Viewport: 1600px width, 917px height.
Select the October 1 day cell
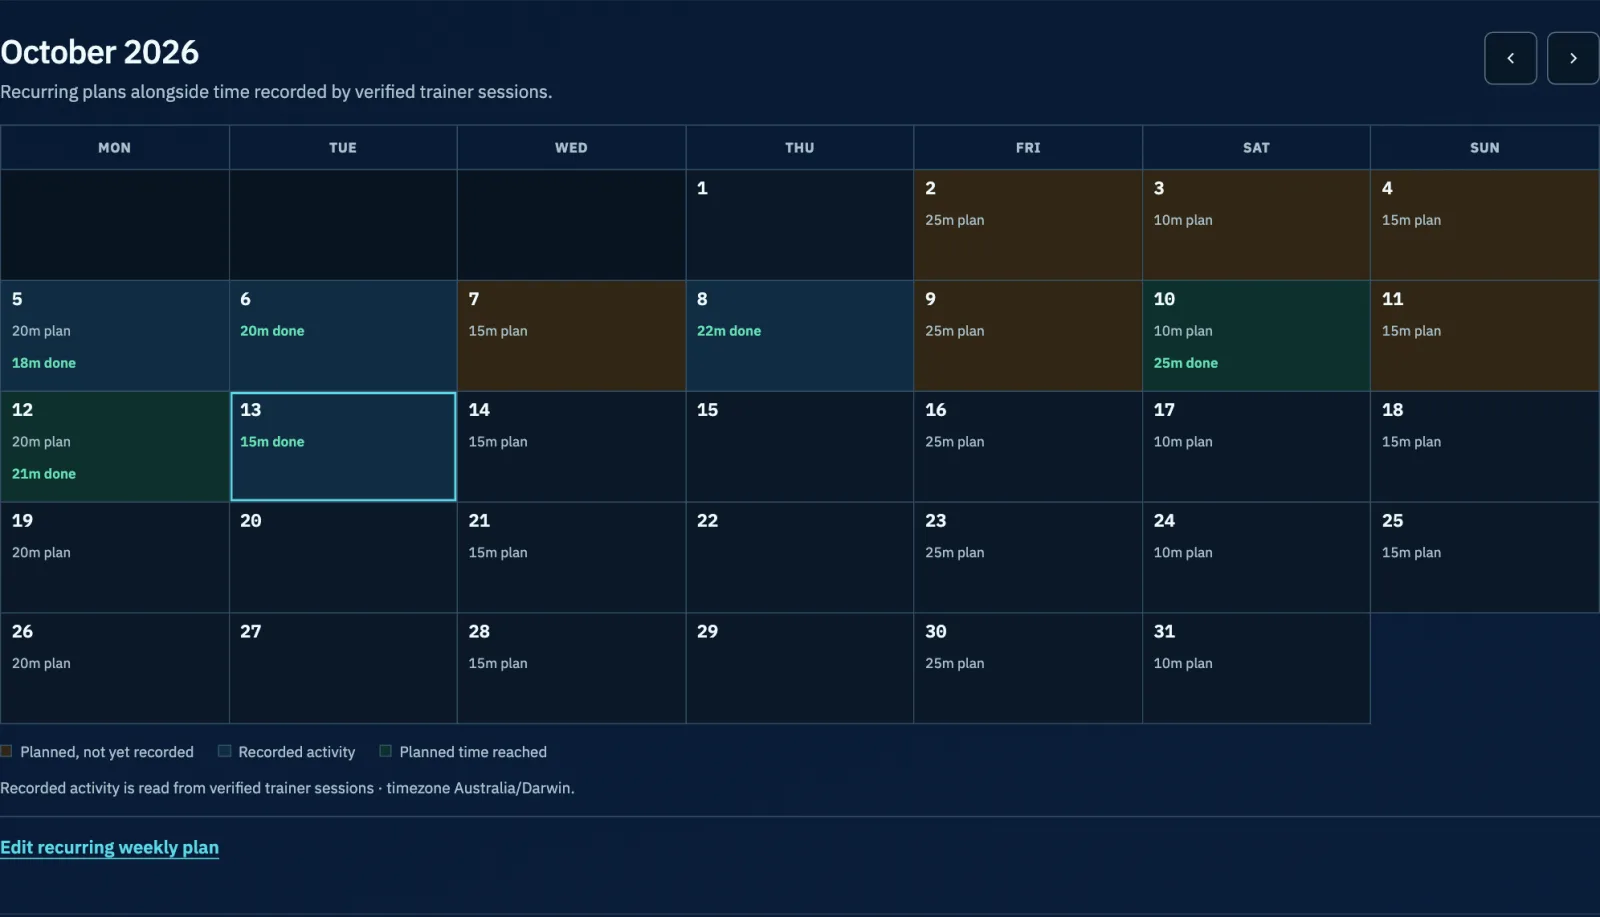(800, 225)
